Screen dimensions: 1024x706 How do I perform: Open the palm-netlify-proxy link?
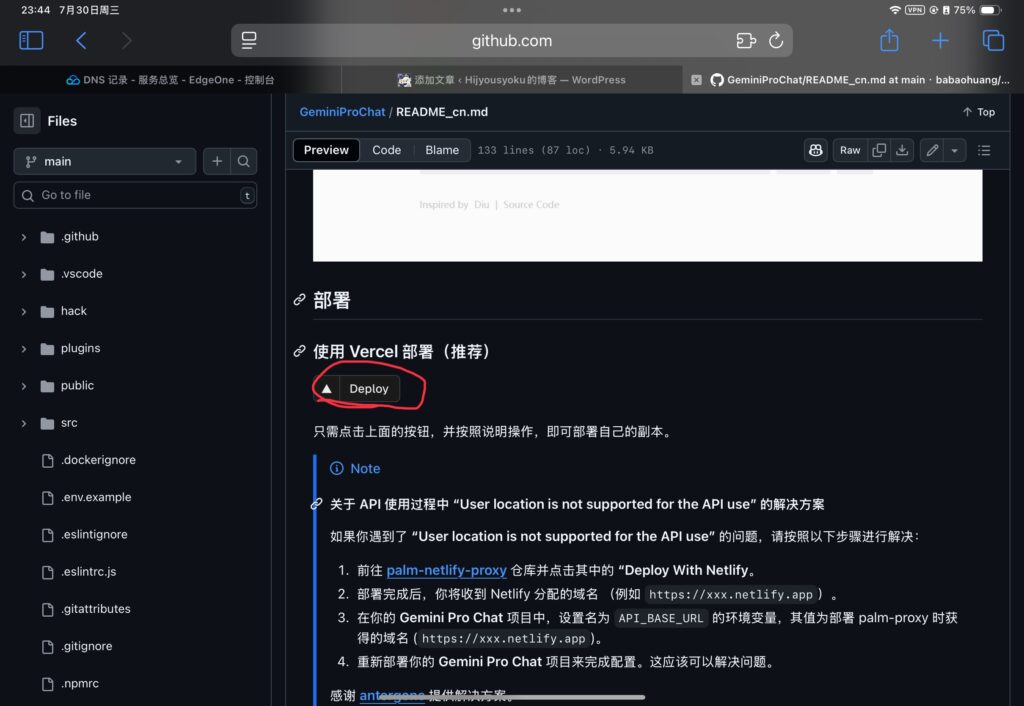pyautogui.click(x=447, y=570)
